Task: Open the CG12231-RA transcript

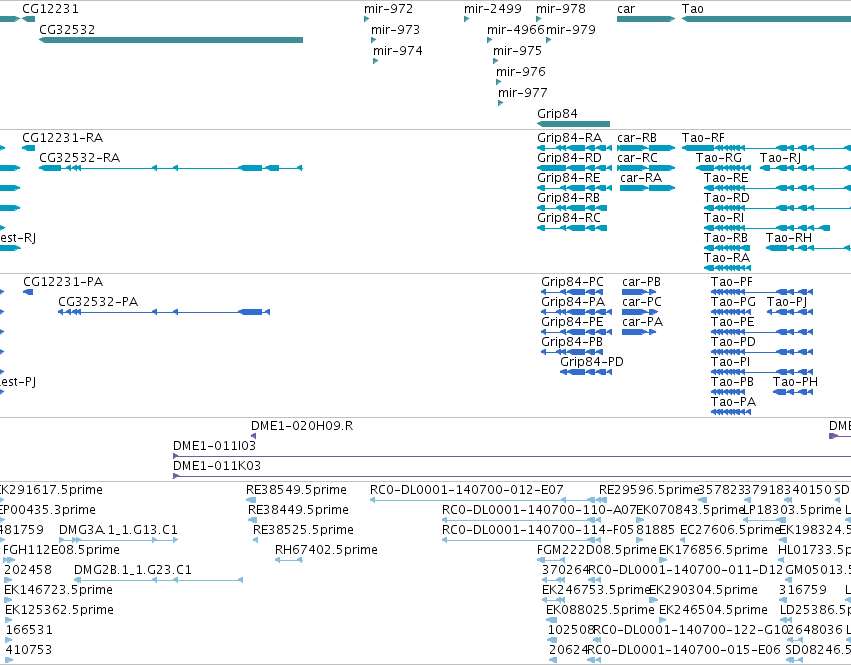Action: click(29, 148)
